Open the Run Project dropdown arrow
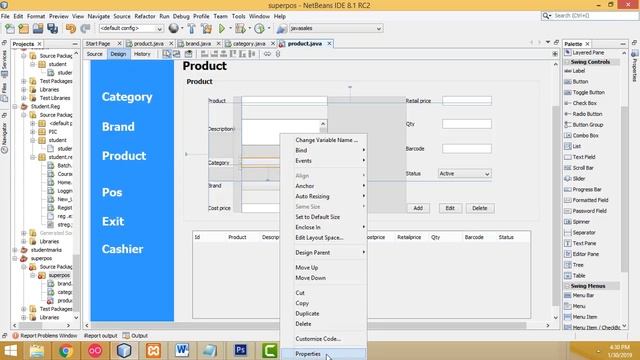 230,29
